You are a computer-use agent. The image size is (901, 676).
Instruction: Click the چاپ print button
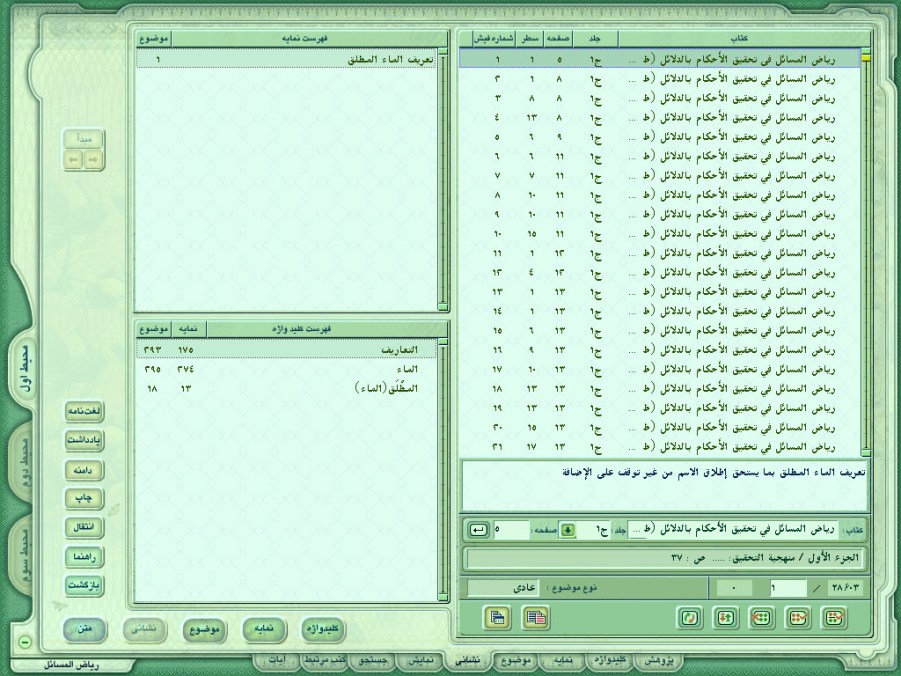(85, 497)
